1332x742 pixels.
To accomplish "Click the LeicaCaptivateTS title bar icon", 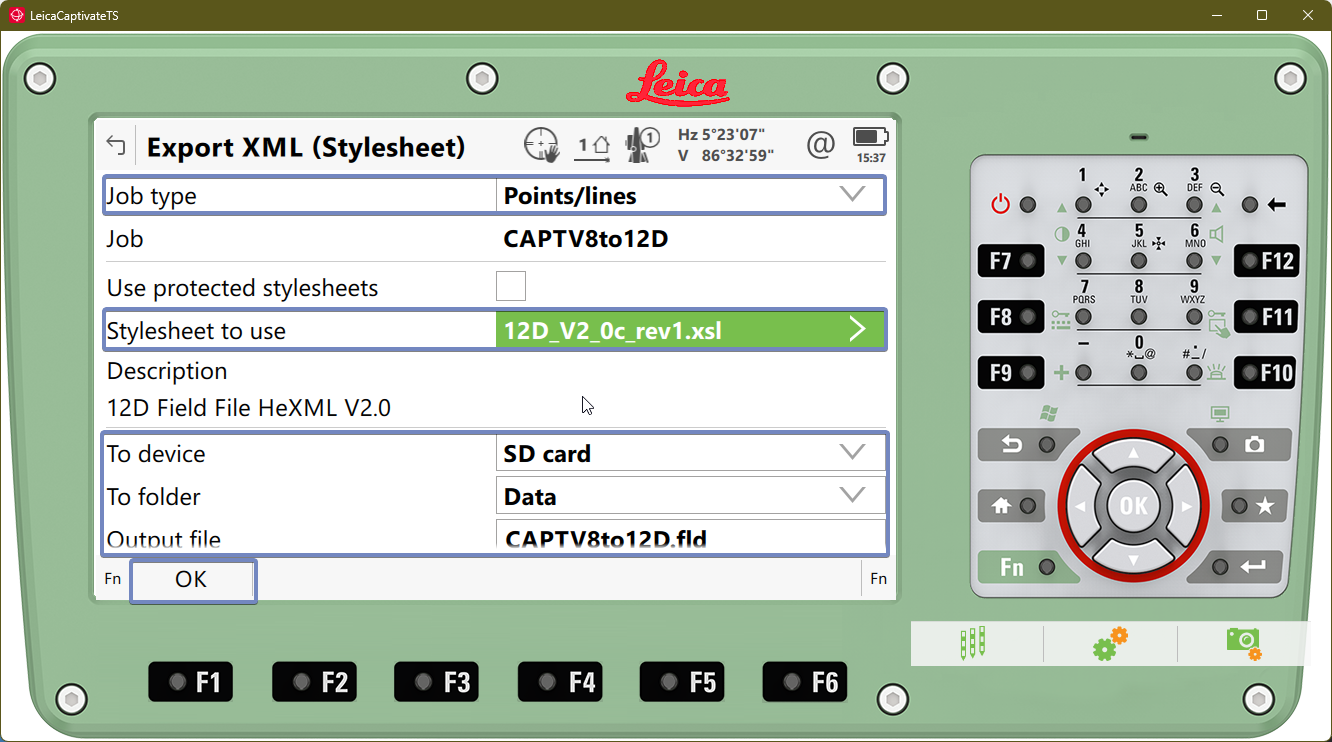I will (16, 16).
